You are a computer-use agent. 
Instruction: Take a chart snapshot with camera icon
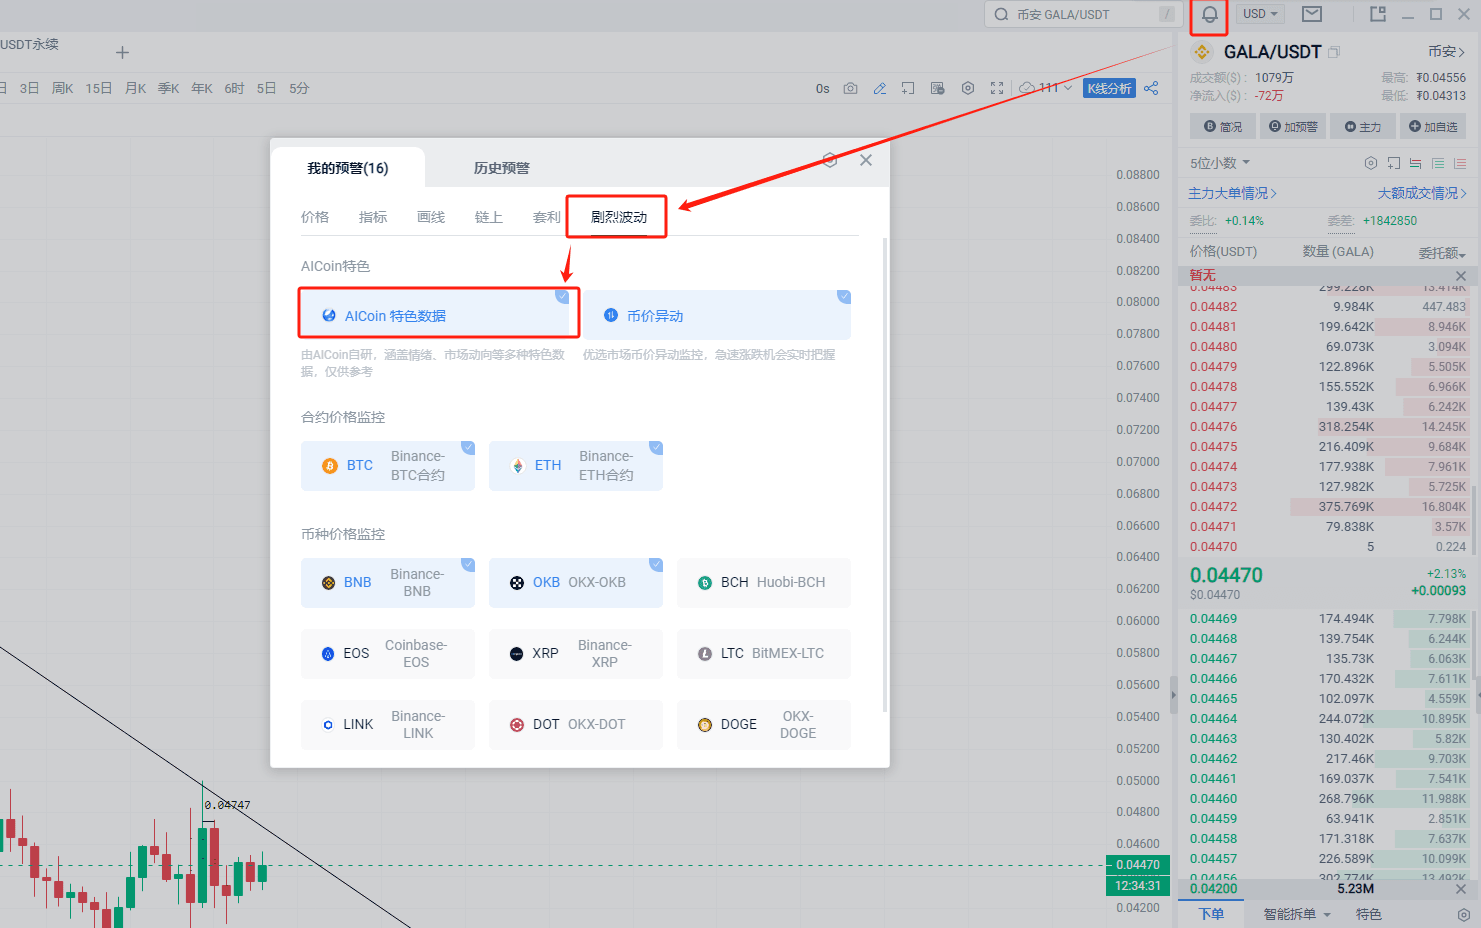(850, 88)
